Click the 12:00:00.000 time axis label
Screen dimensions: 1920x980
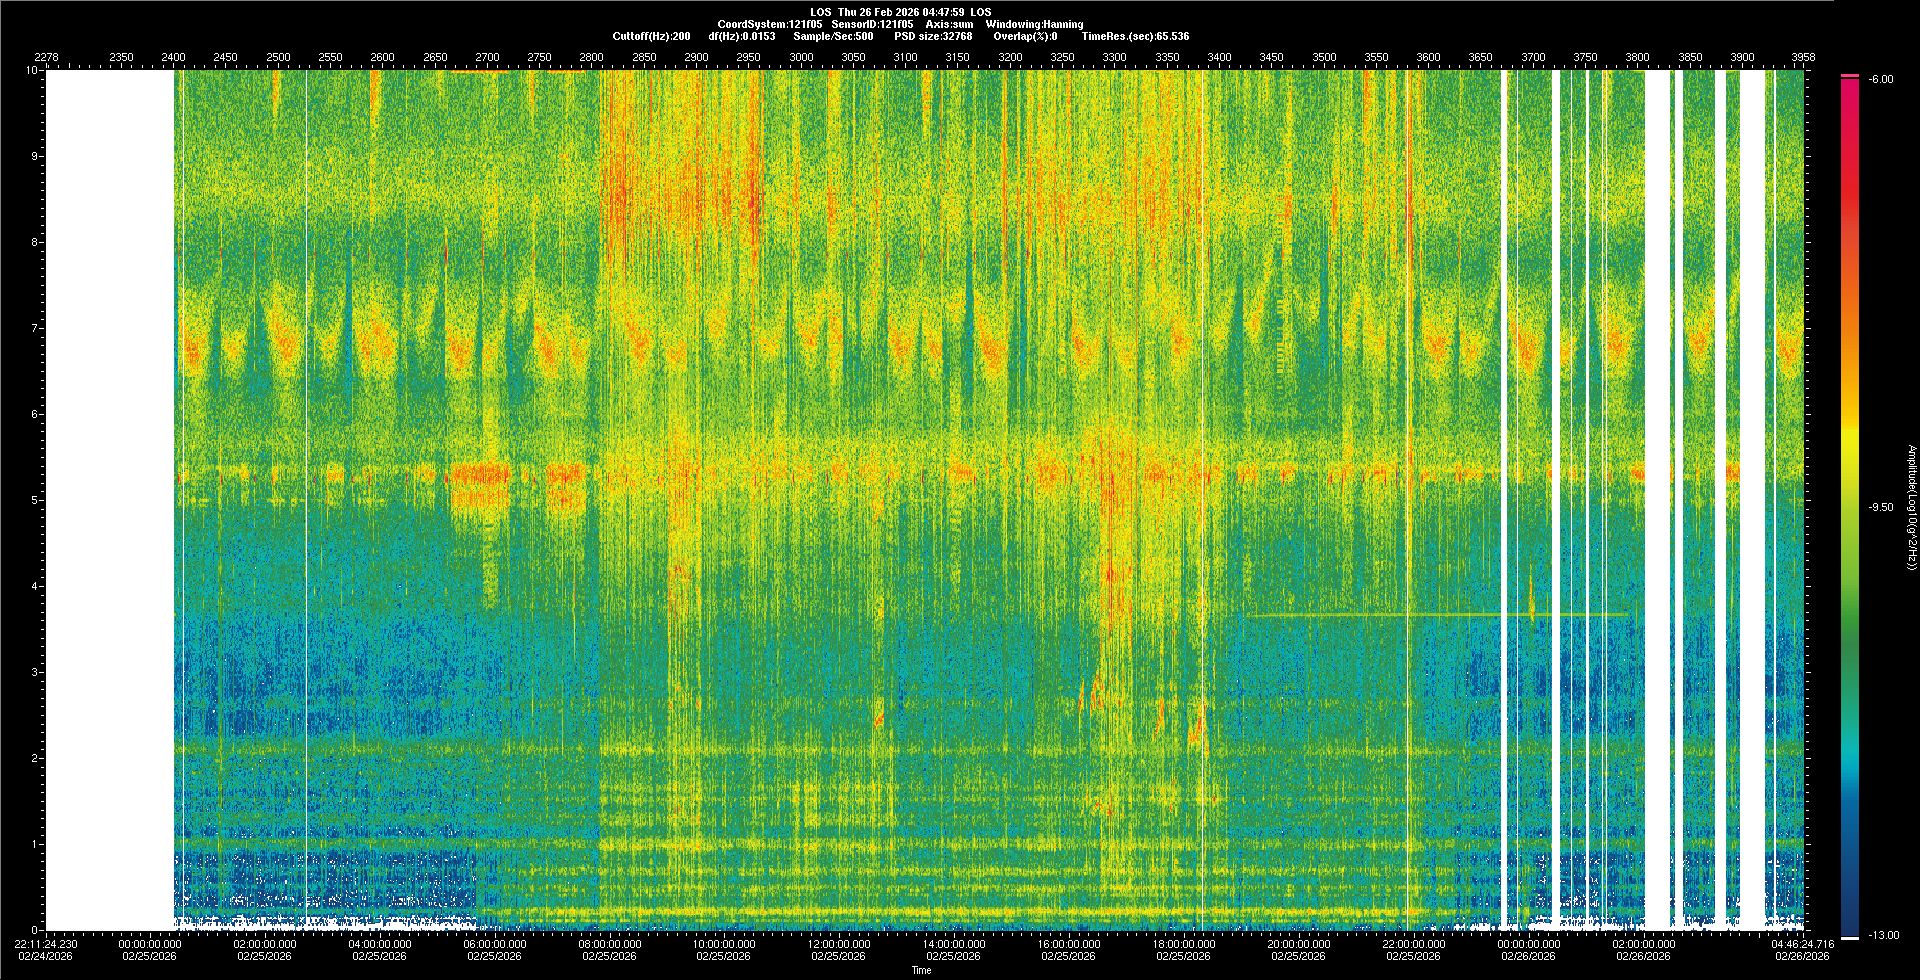[x=839, y=943]
